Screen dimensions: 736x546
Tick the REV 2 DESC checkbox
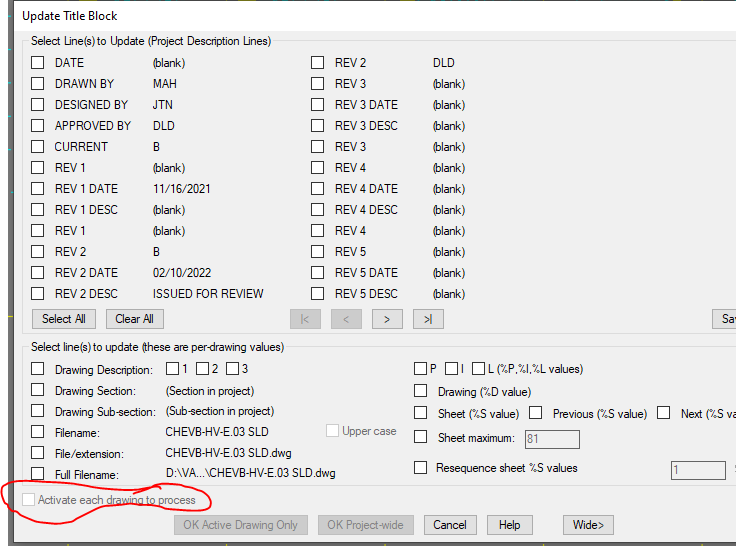point(38,293)
